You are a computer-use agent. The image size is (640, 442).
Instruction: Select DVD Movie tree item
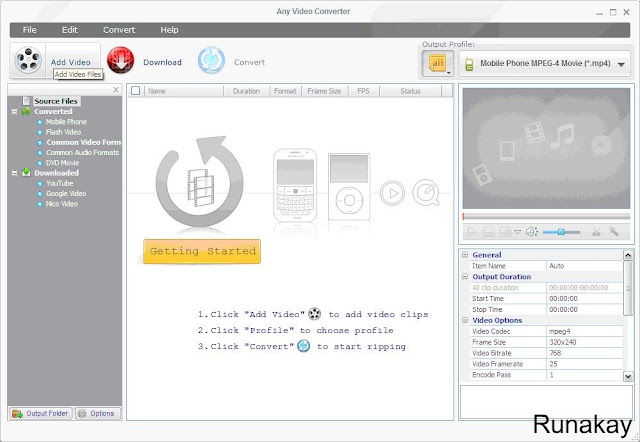[62, 162]
